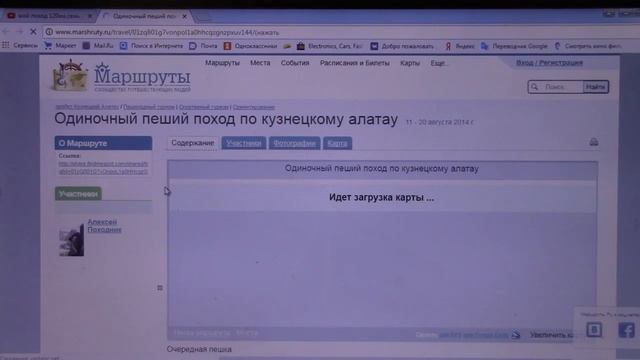This screenshot has height=360, width=640.
Task: Select the Фотографии tab
Action: tap(294, 143)
